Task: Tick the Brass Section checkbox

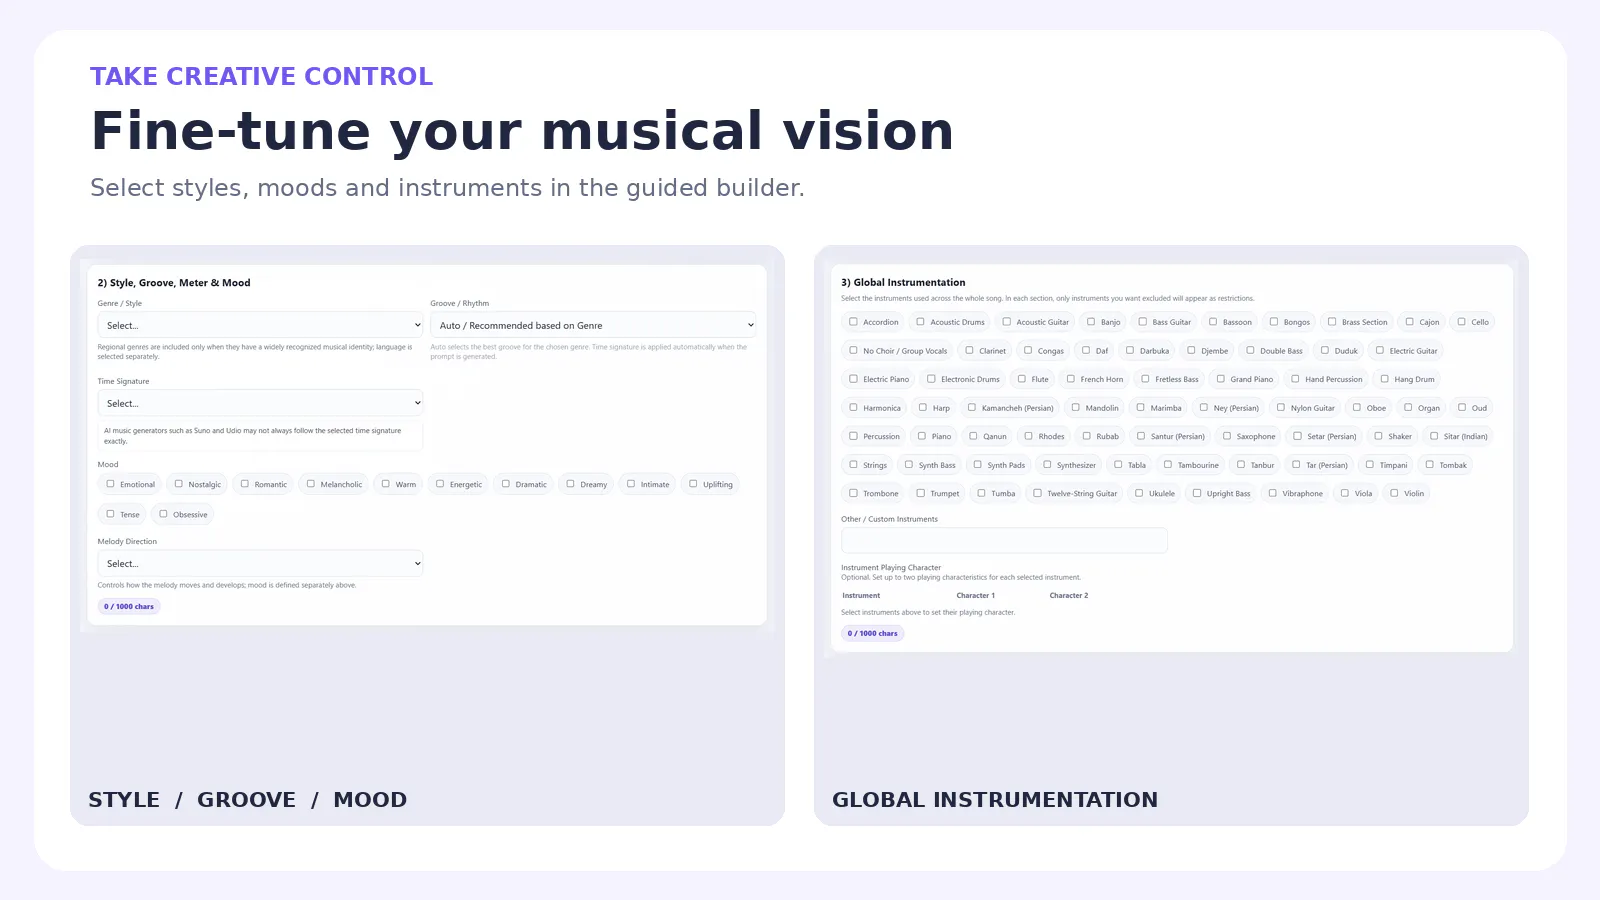Action: [1332, 322]
